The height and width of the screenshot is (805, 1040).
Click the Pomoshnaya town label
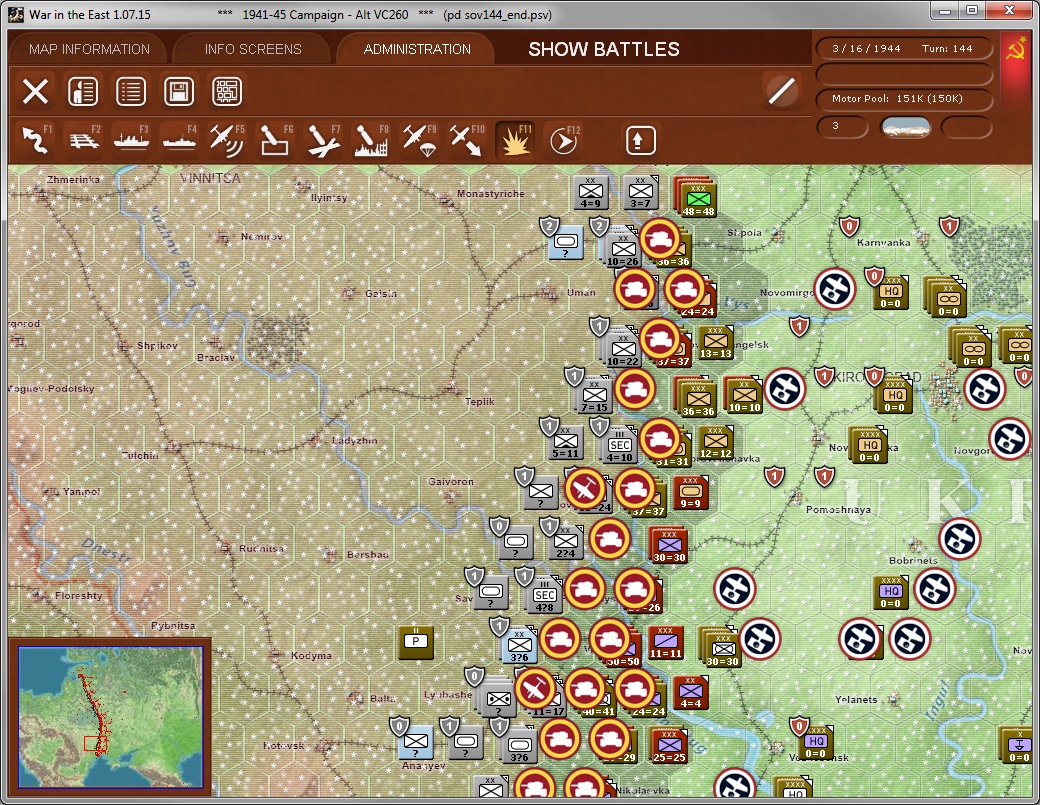point(838,509)
